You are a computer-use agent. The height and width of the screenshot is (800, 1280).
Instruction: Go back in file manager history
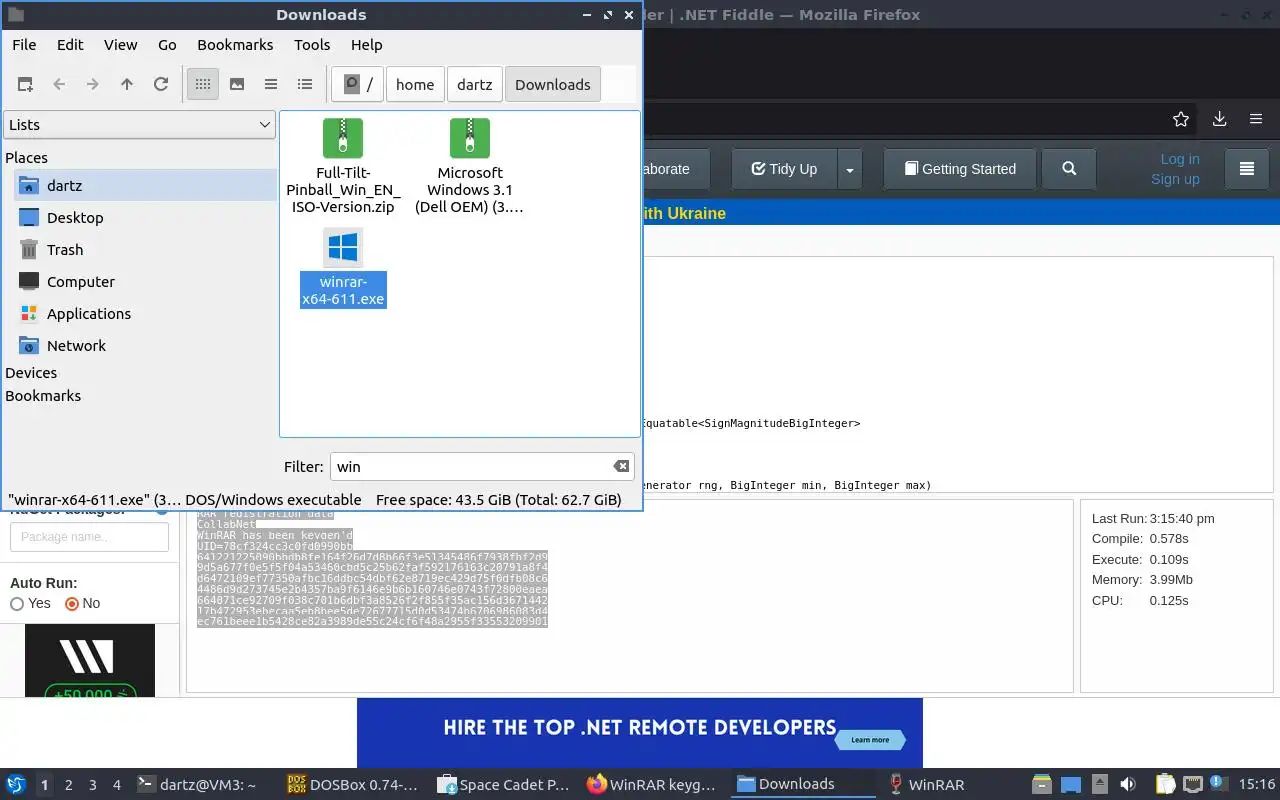point(59,85)
